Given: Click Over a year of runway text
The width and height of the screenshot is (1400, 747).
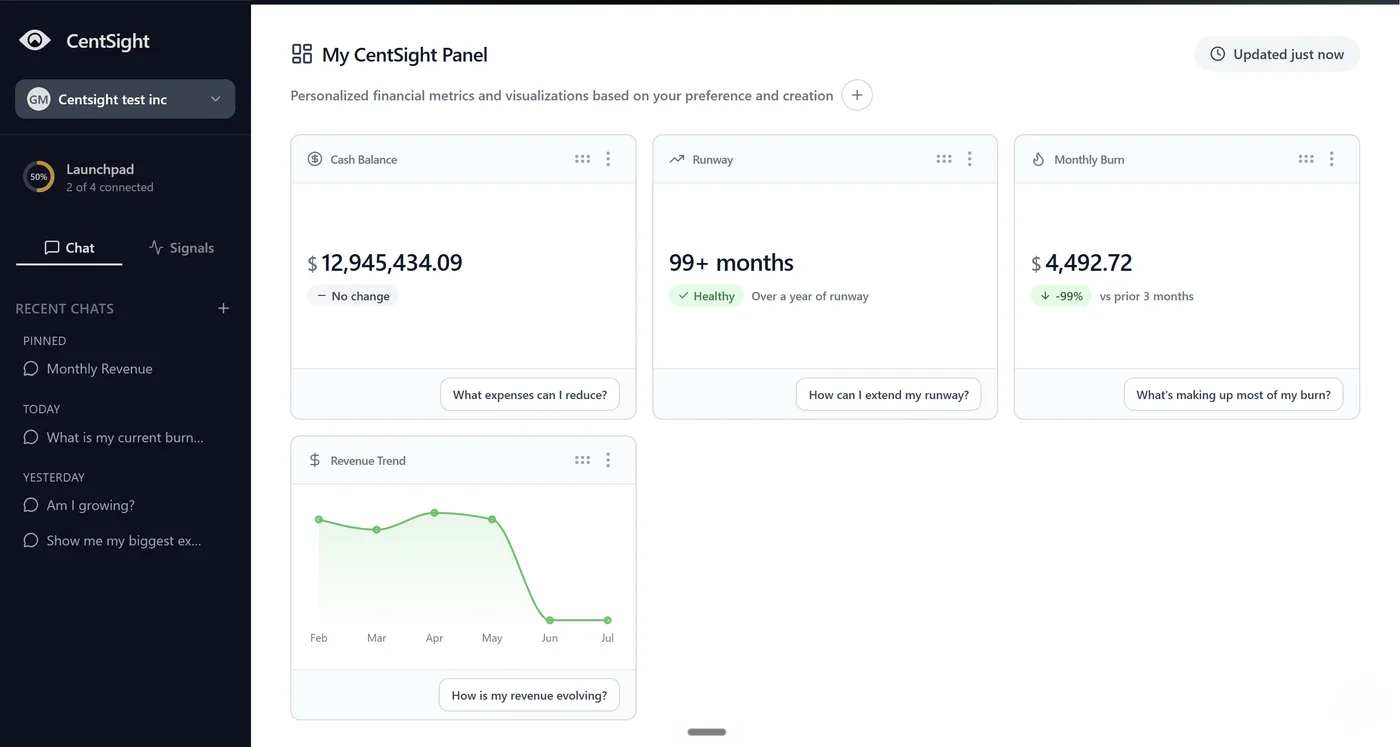Looking at the screenshot, I should (x=810, y=296).
